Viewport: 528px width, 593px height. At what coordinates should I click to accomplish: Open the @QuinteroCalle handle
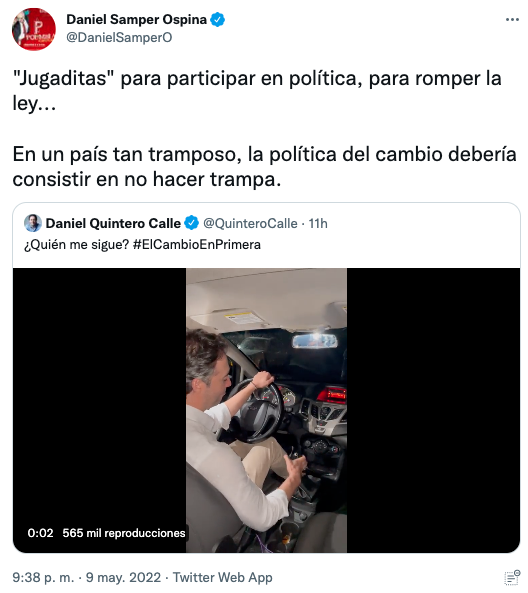coord(250,224)
